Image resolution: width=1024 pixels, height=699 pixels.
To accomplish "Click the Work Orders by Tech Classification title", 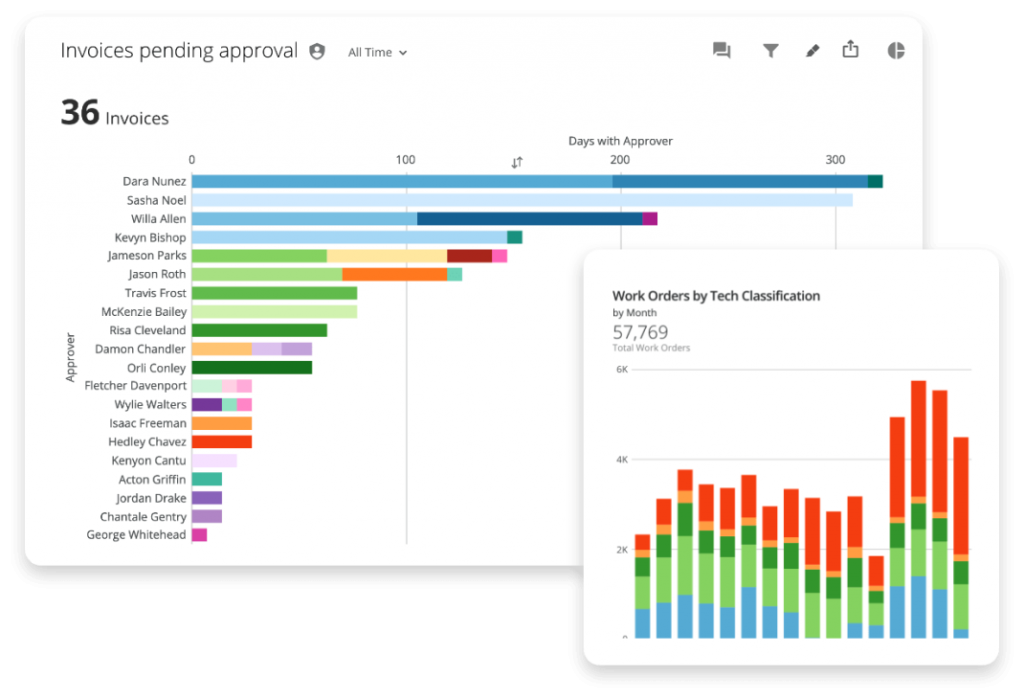I will [x=717, y=296].
